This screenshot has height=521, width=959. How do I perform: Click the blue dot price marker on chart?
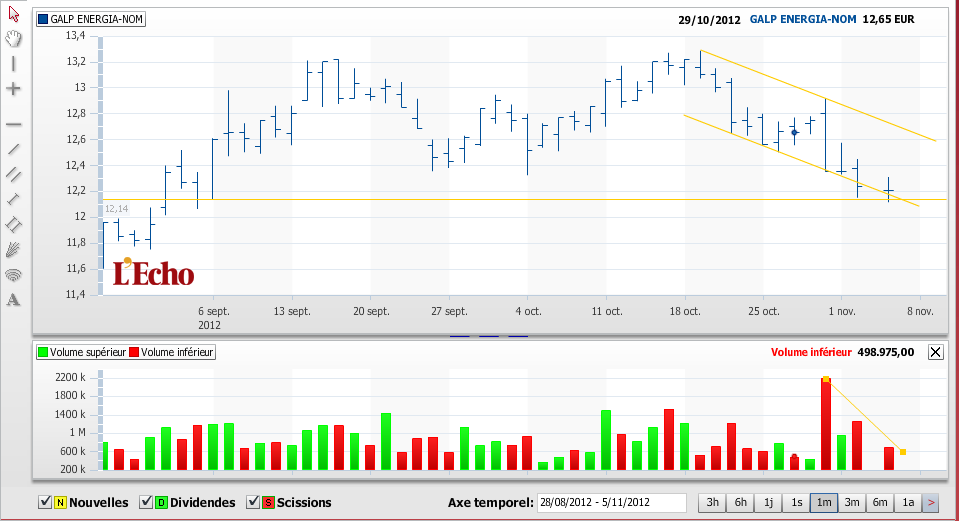click(794, 132)
